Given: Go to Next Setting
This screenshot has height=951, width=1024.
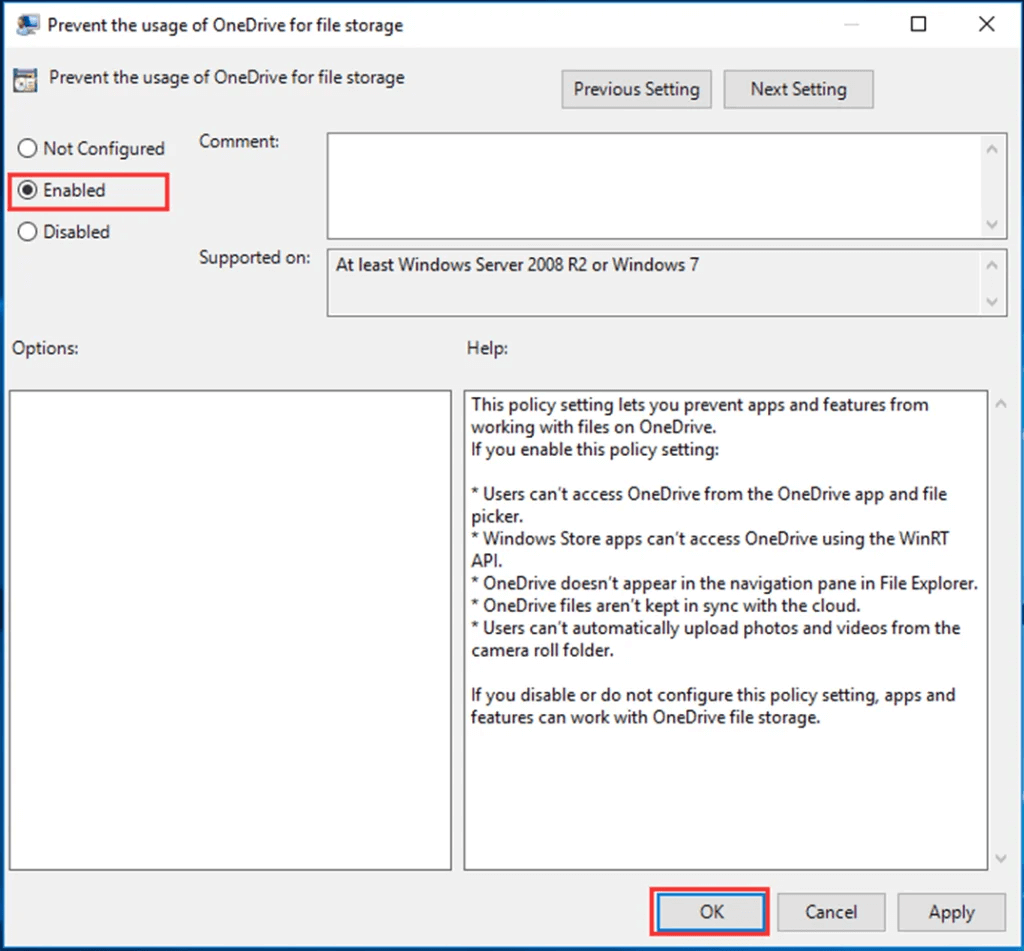Looking at the screenshot, I should 798,89.
